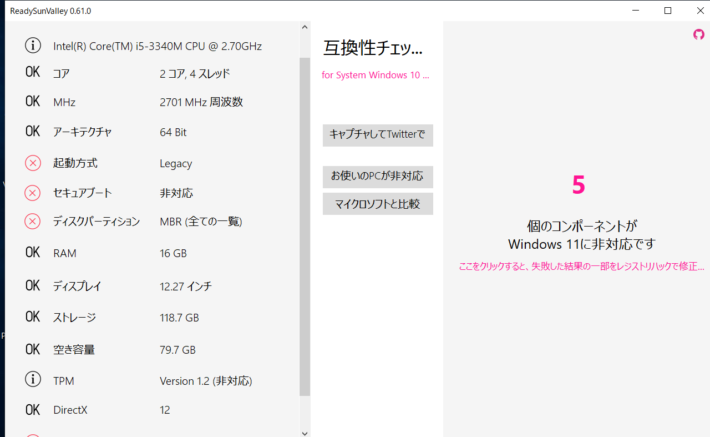The height and width of the screenshot is (437, 710).
Task: Click the pink 'for System Windows 10' text
Action: [x=375, y=75]
